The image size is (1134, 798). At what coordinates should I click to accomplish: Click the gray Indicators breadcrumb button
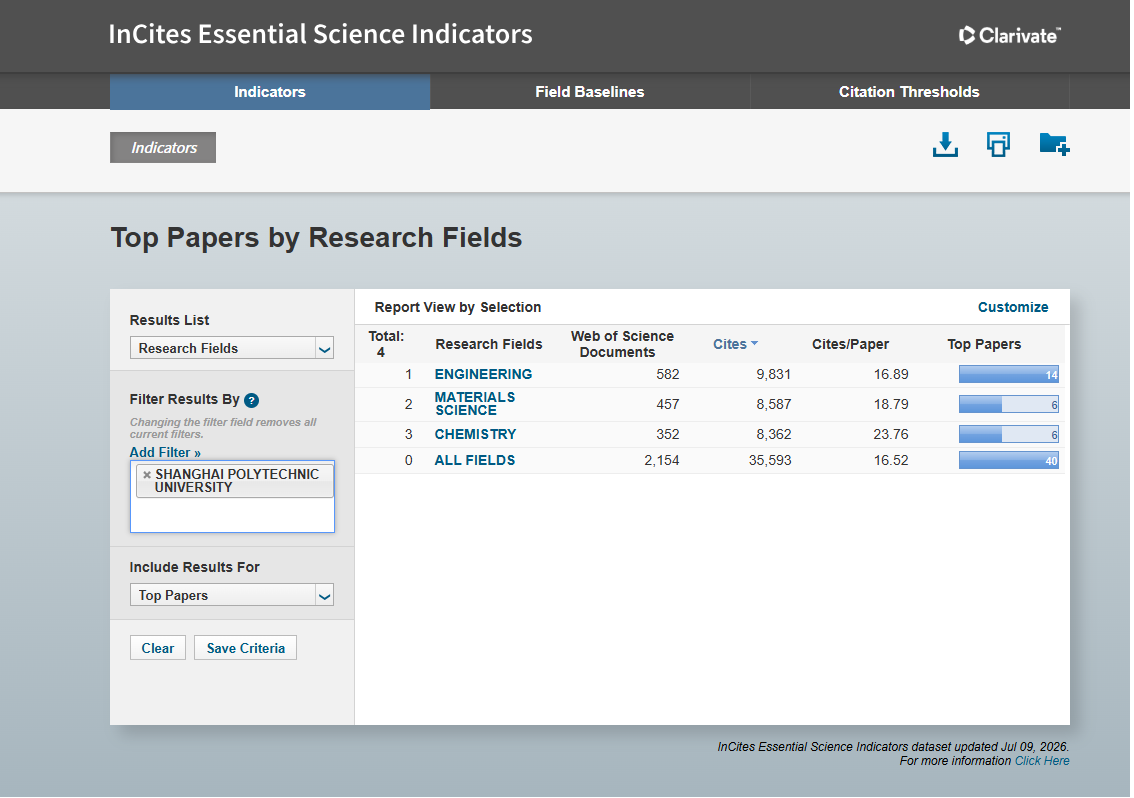(163, 148)
